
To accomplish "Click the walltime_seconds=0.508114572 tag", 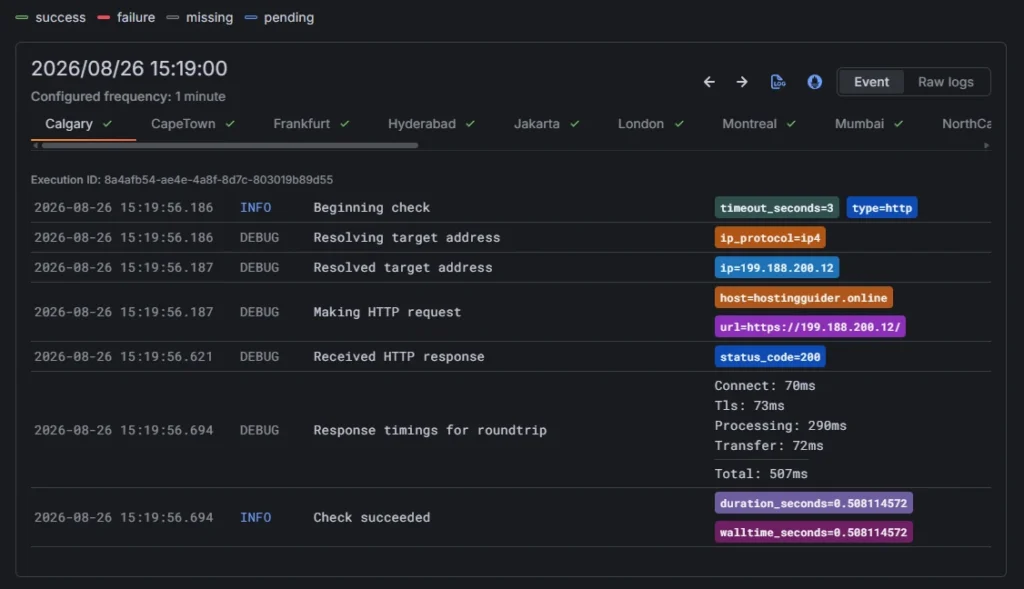I will click(x=813, y=532).
